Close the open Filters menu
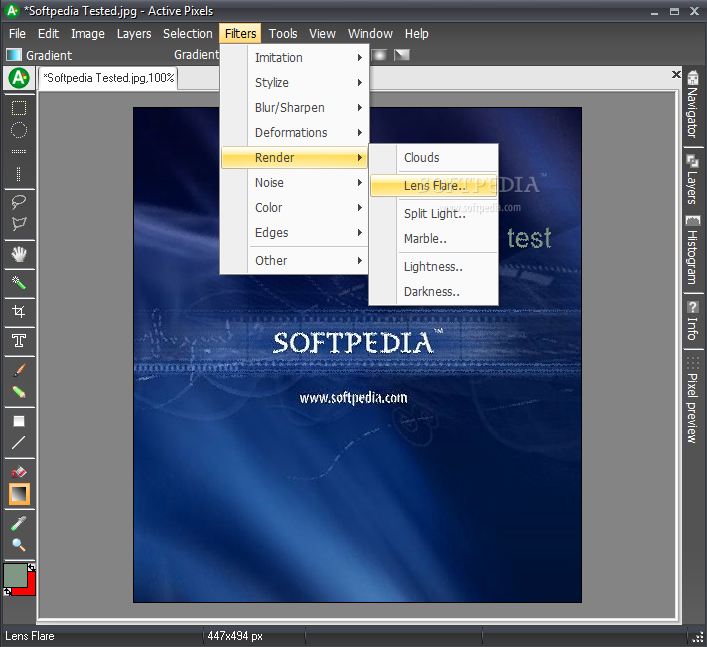 coord(240,34)
